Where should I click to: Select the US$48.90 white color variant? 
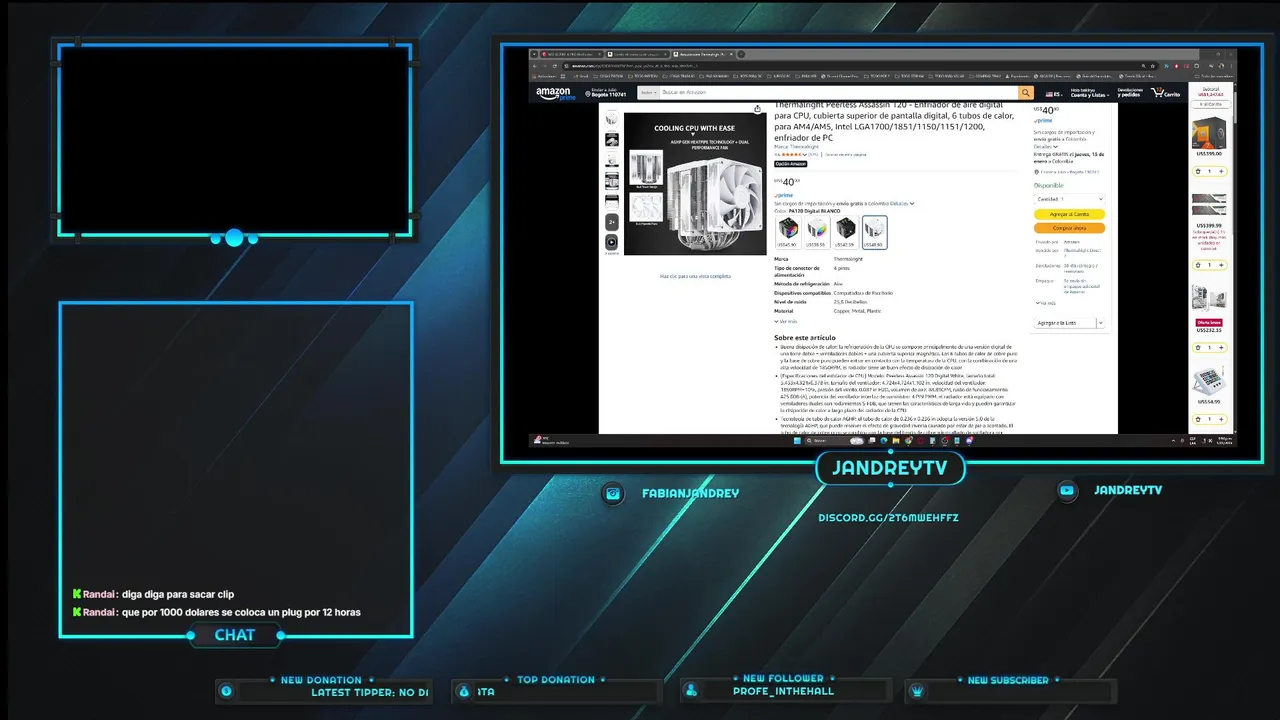875,232
